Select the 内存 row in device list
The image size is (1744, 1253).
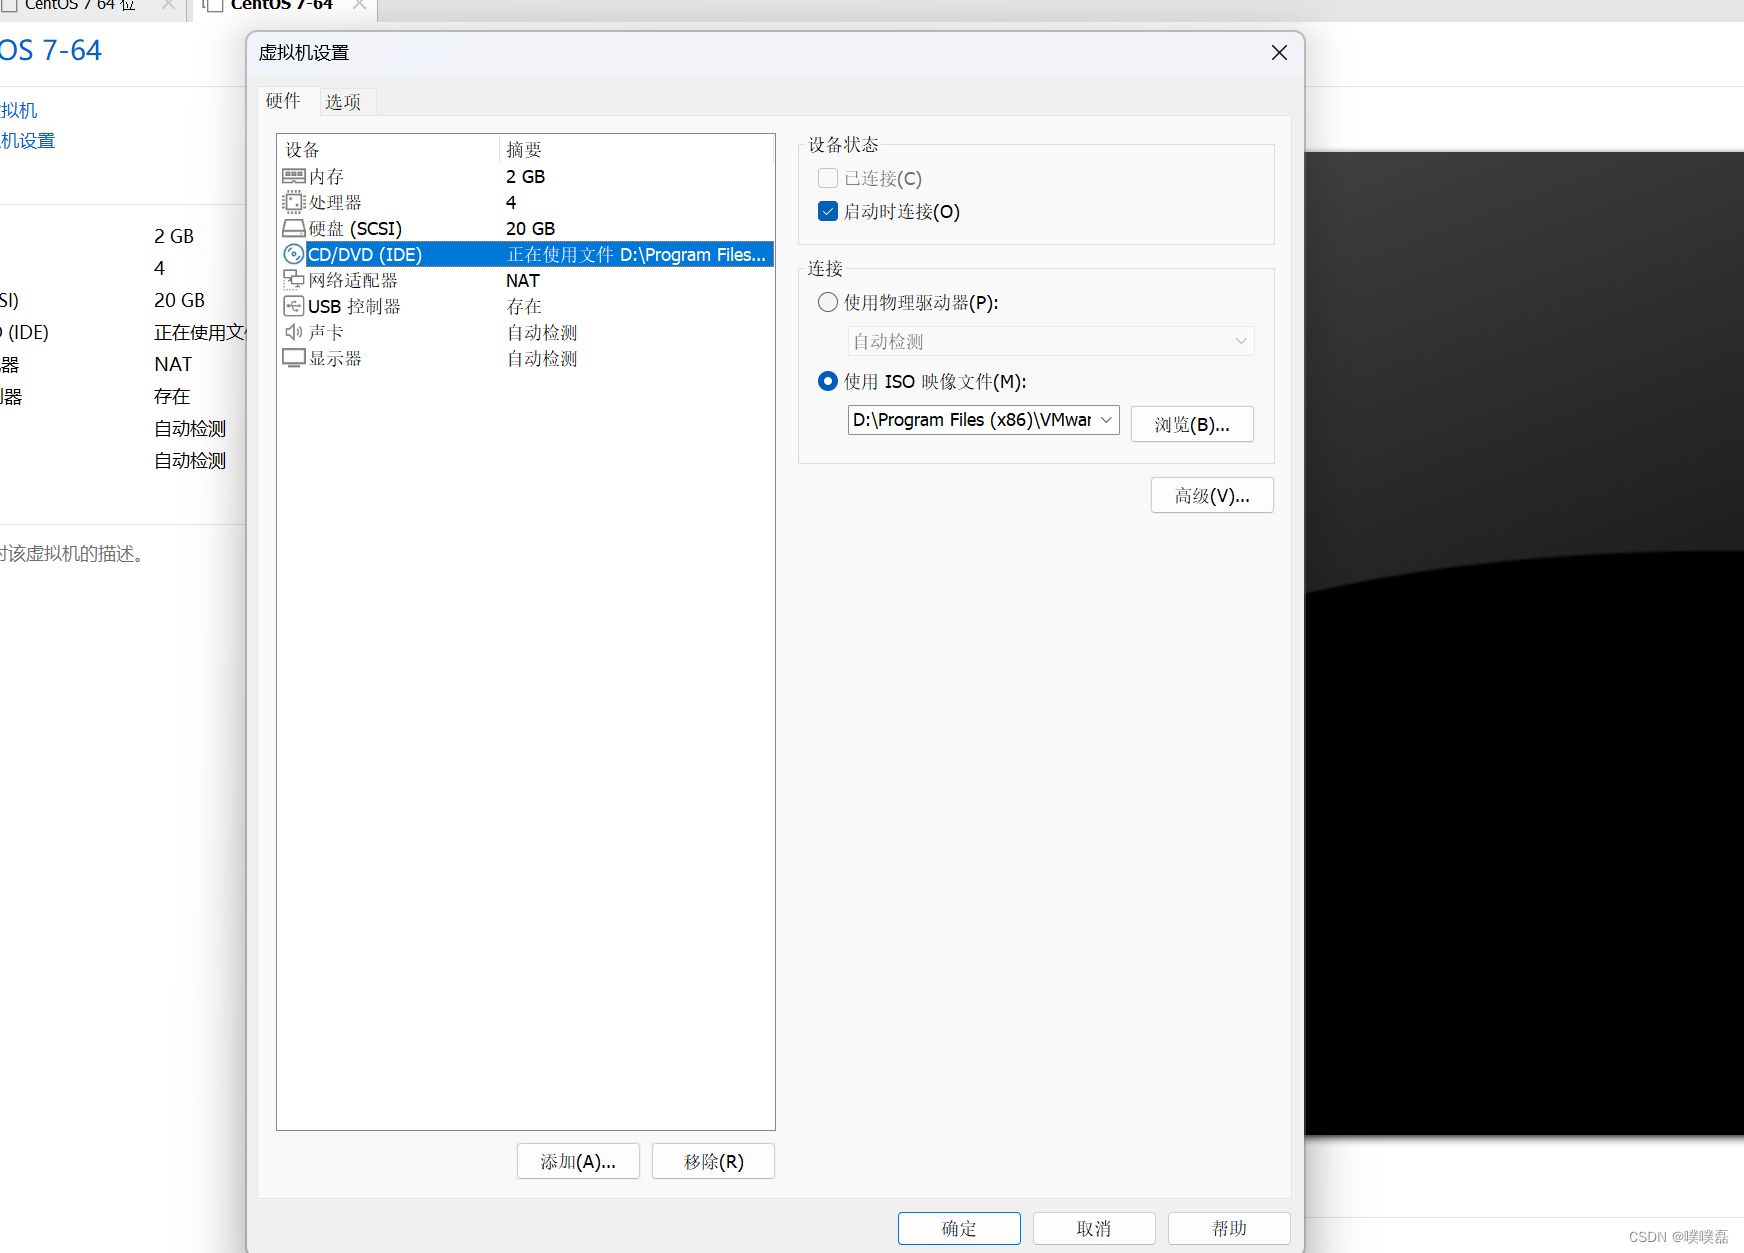pyautogui.click(x=525, y=176)
